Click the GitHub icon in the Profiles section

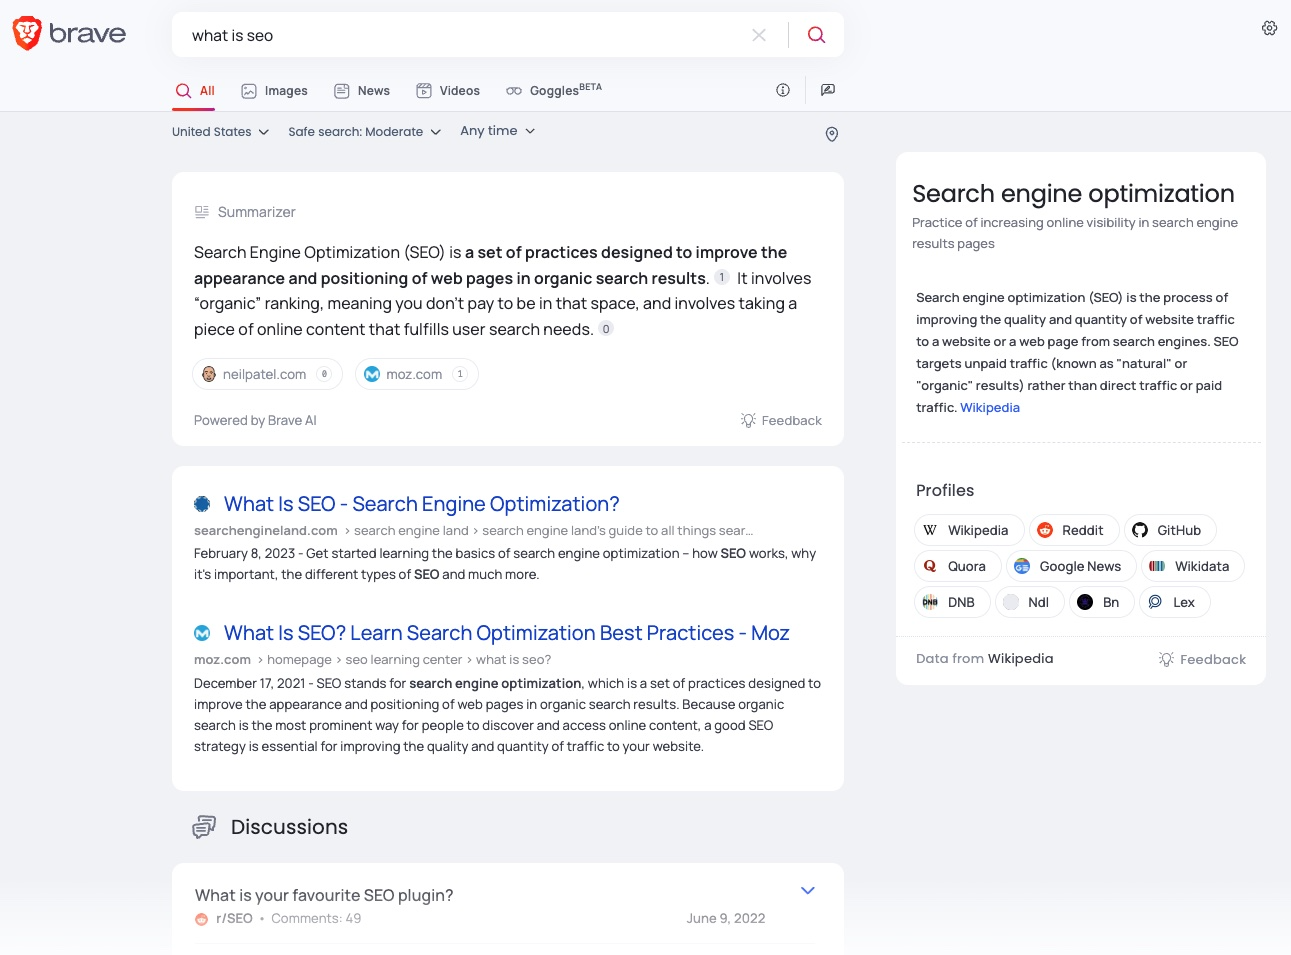[x=1139, y=529]
